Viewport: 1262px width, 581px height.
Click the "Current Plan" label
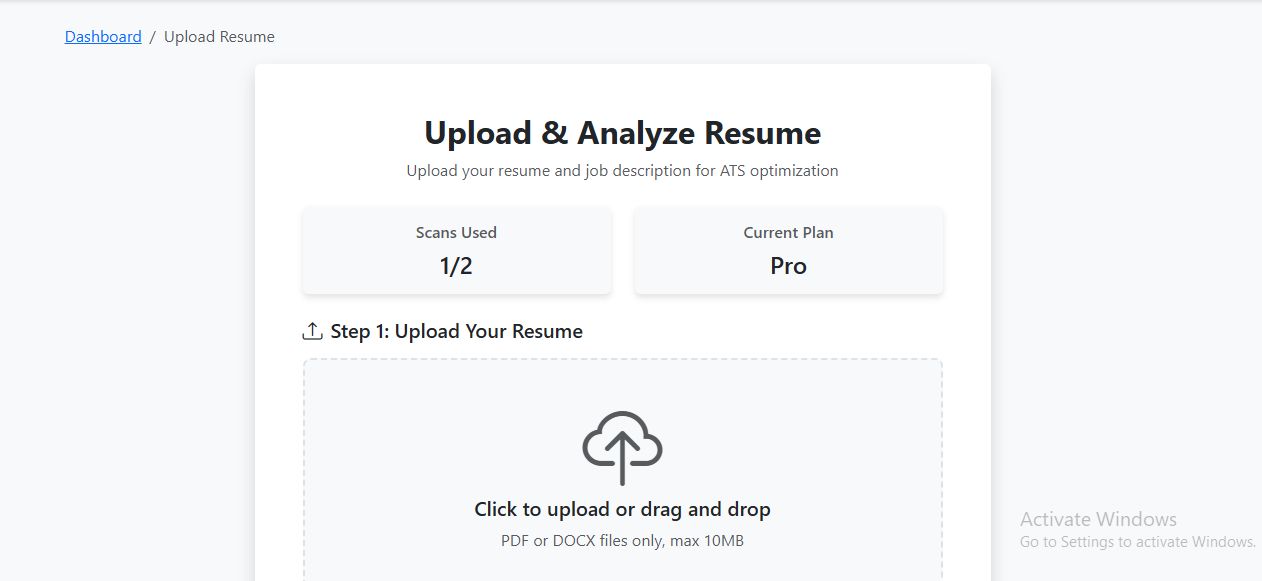[x=788, y=233]
